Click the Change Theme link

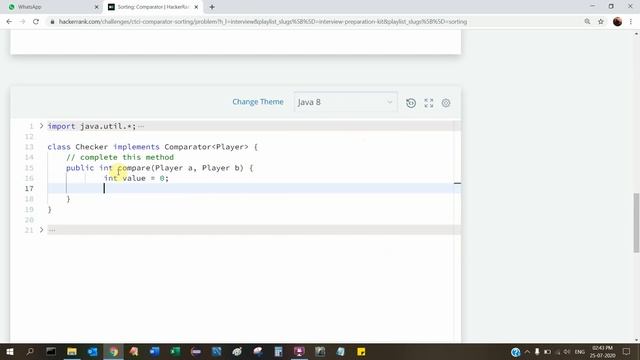pyautogui.click(x=258, y=102)
